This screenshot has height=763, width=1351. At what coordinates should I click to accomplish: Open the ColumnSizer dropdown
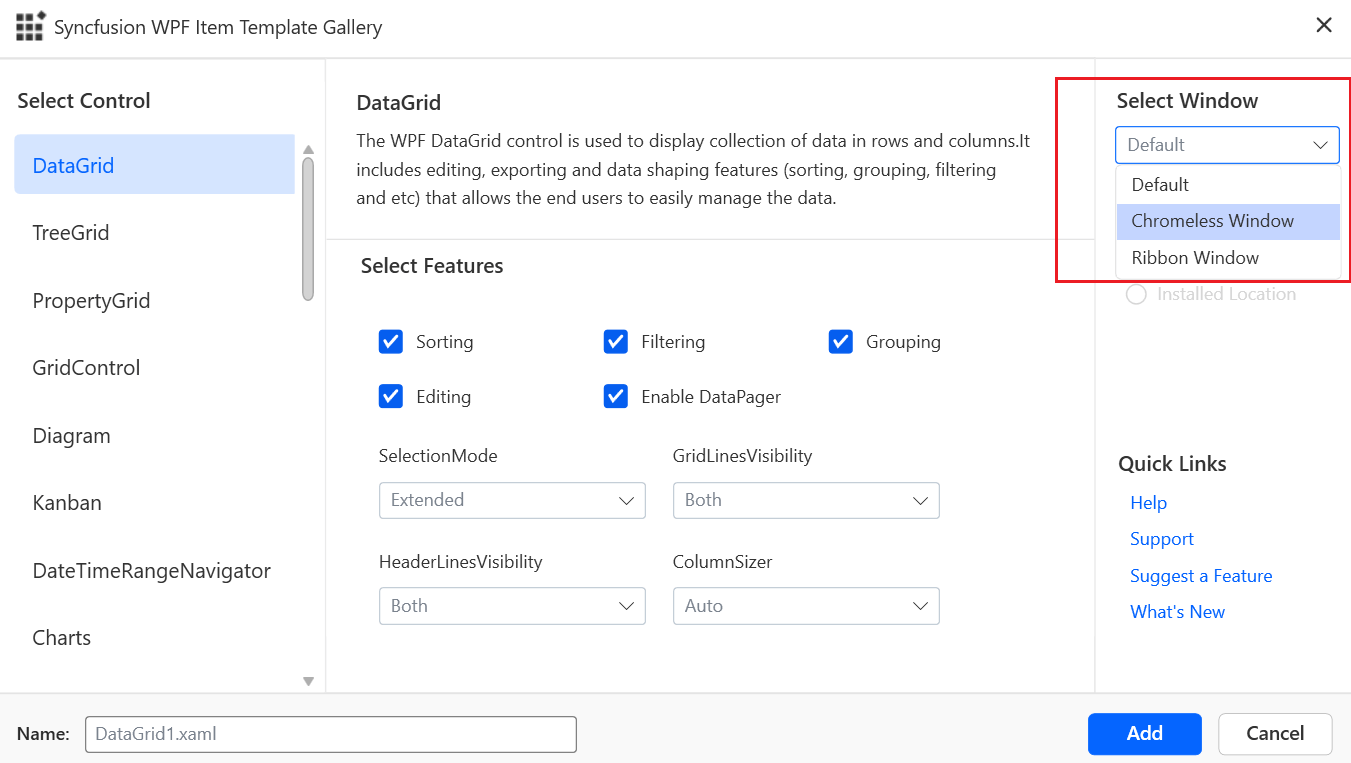point(806,606)
